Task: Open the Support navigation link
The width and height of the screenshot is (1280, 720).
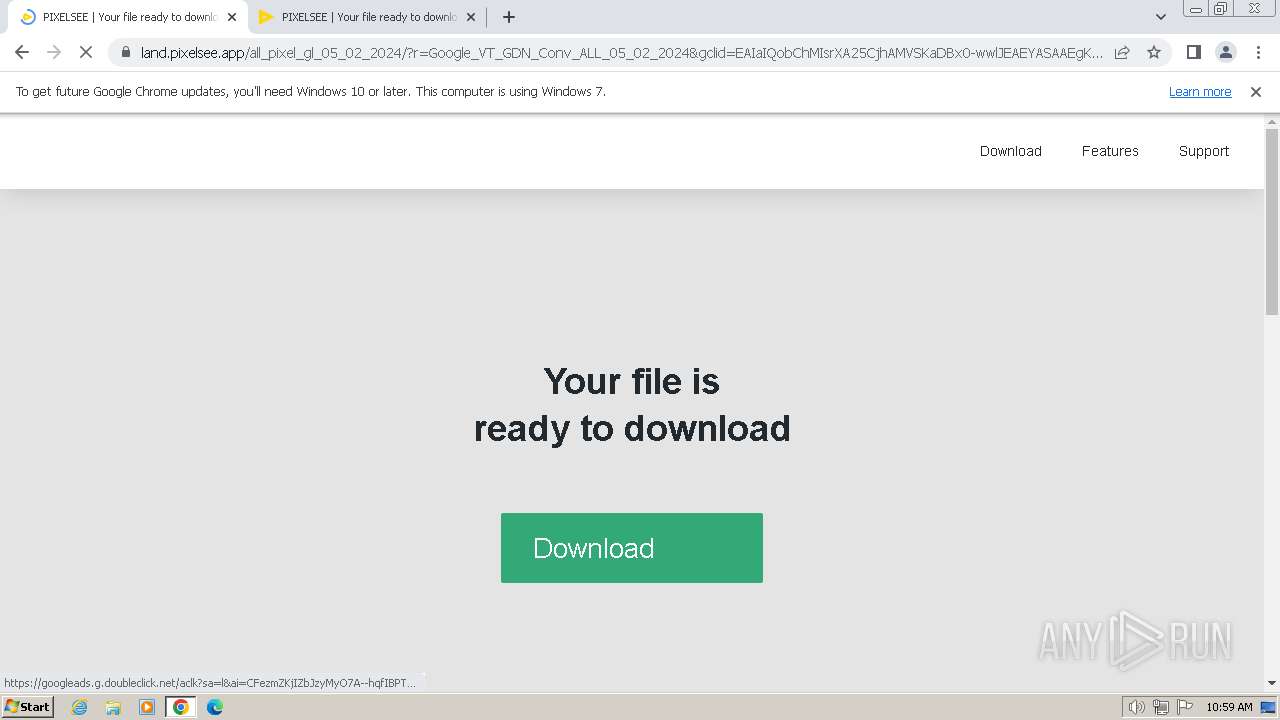Action: 1204,151
